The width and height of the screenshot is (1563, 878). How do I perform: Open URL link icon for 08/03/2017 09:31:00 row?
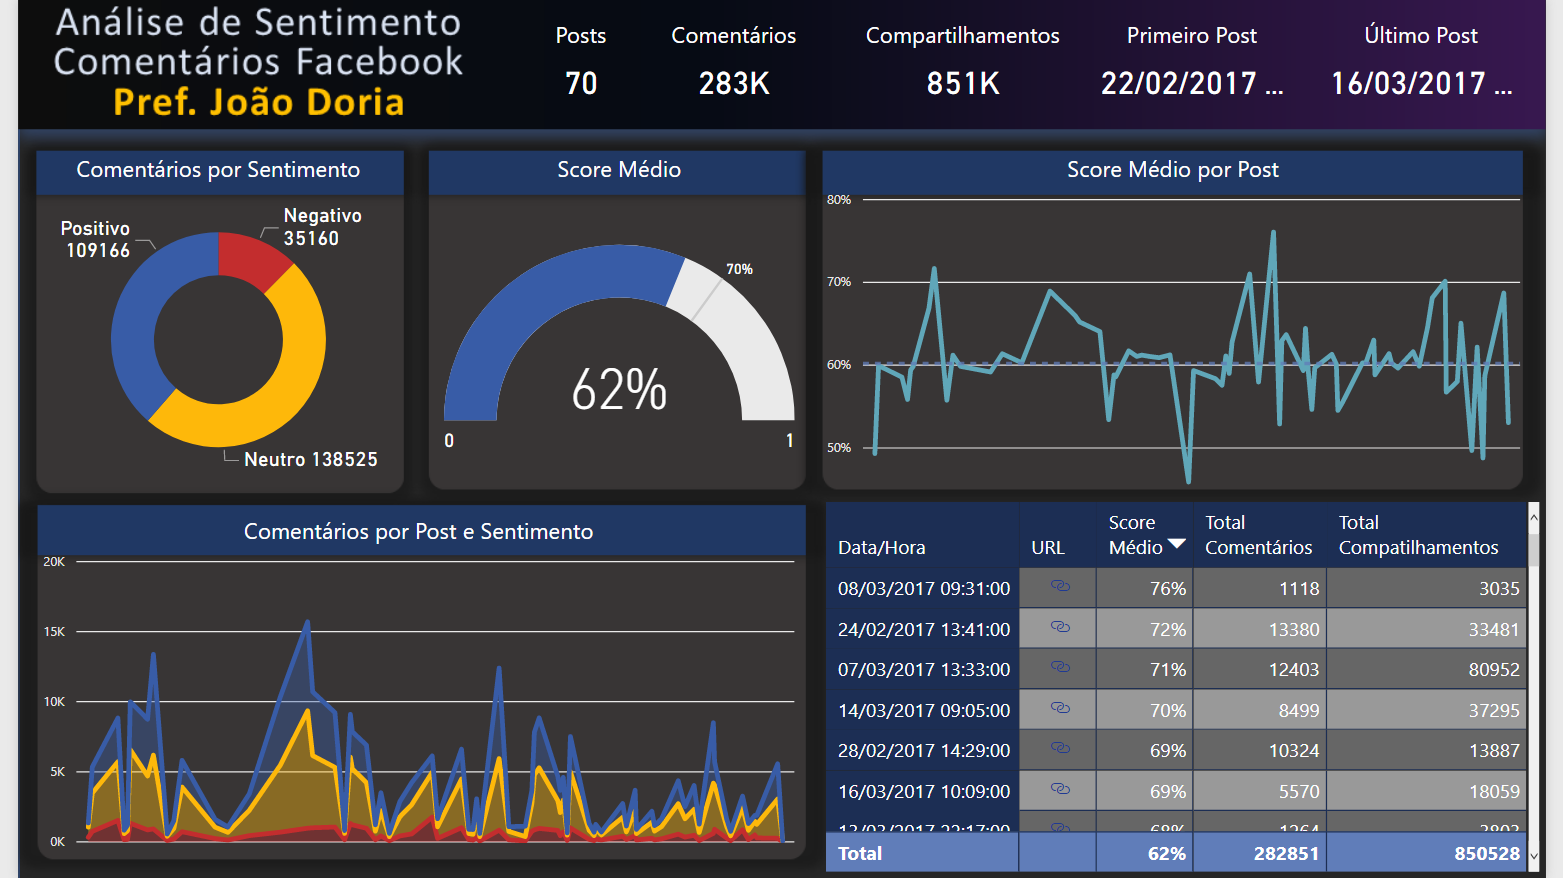[1060, 586]
